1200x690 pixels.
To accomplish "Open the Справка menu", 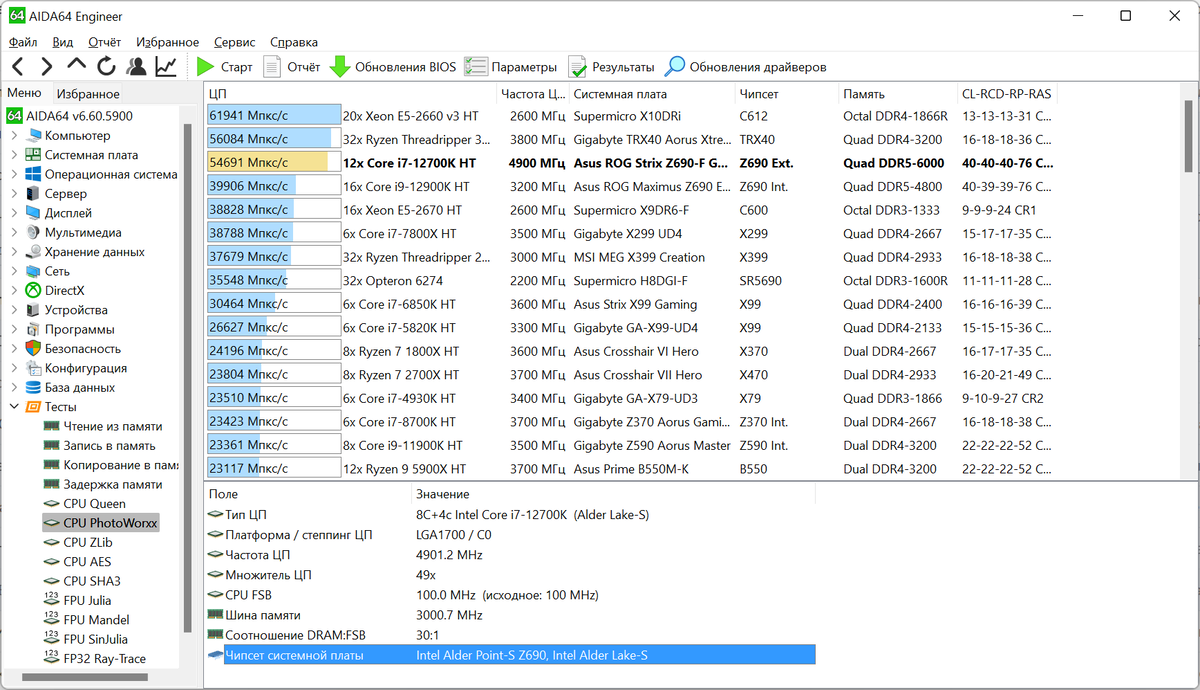I will coord(294,42).
